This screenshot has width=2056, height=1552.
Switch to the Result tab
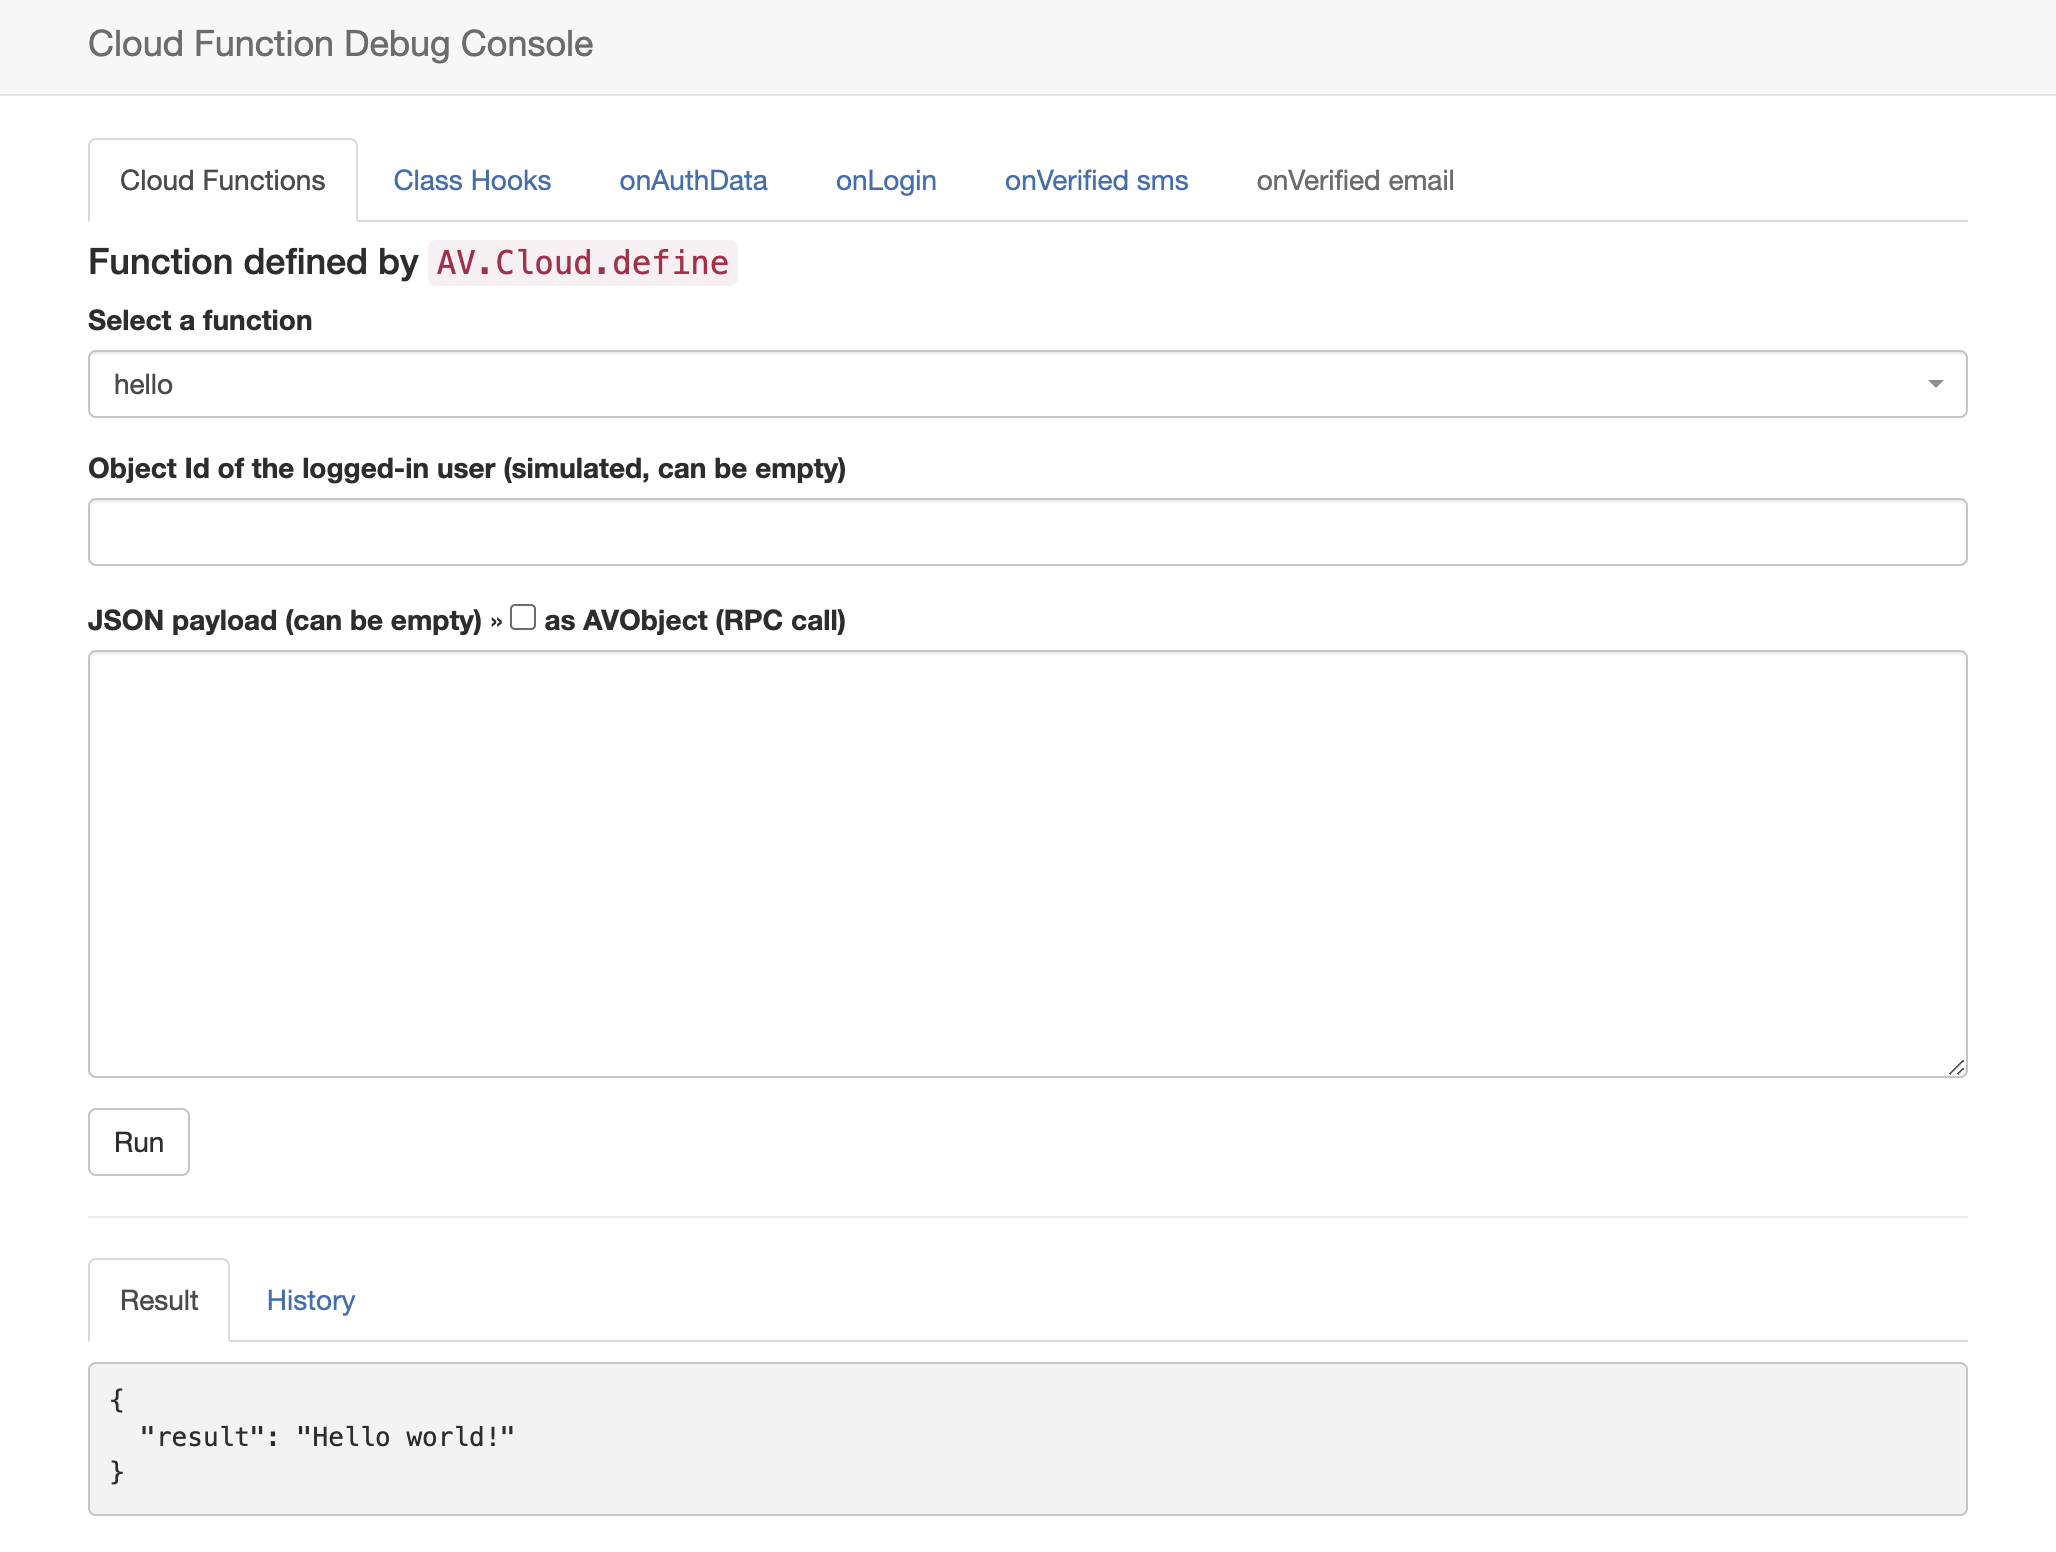click(x=158, y=1300)
